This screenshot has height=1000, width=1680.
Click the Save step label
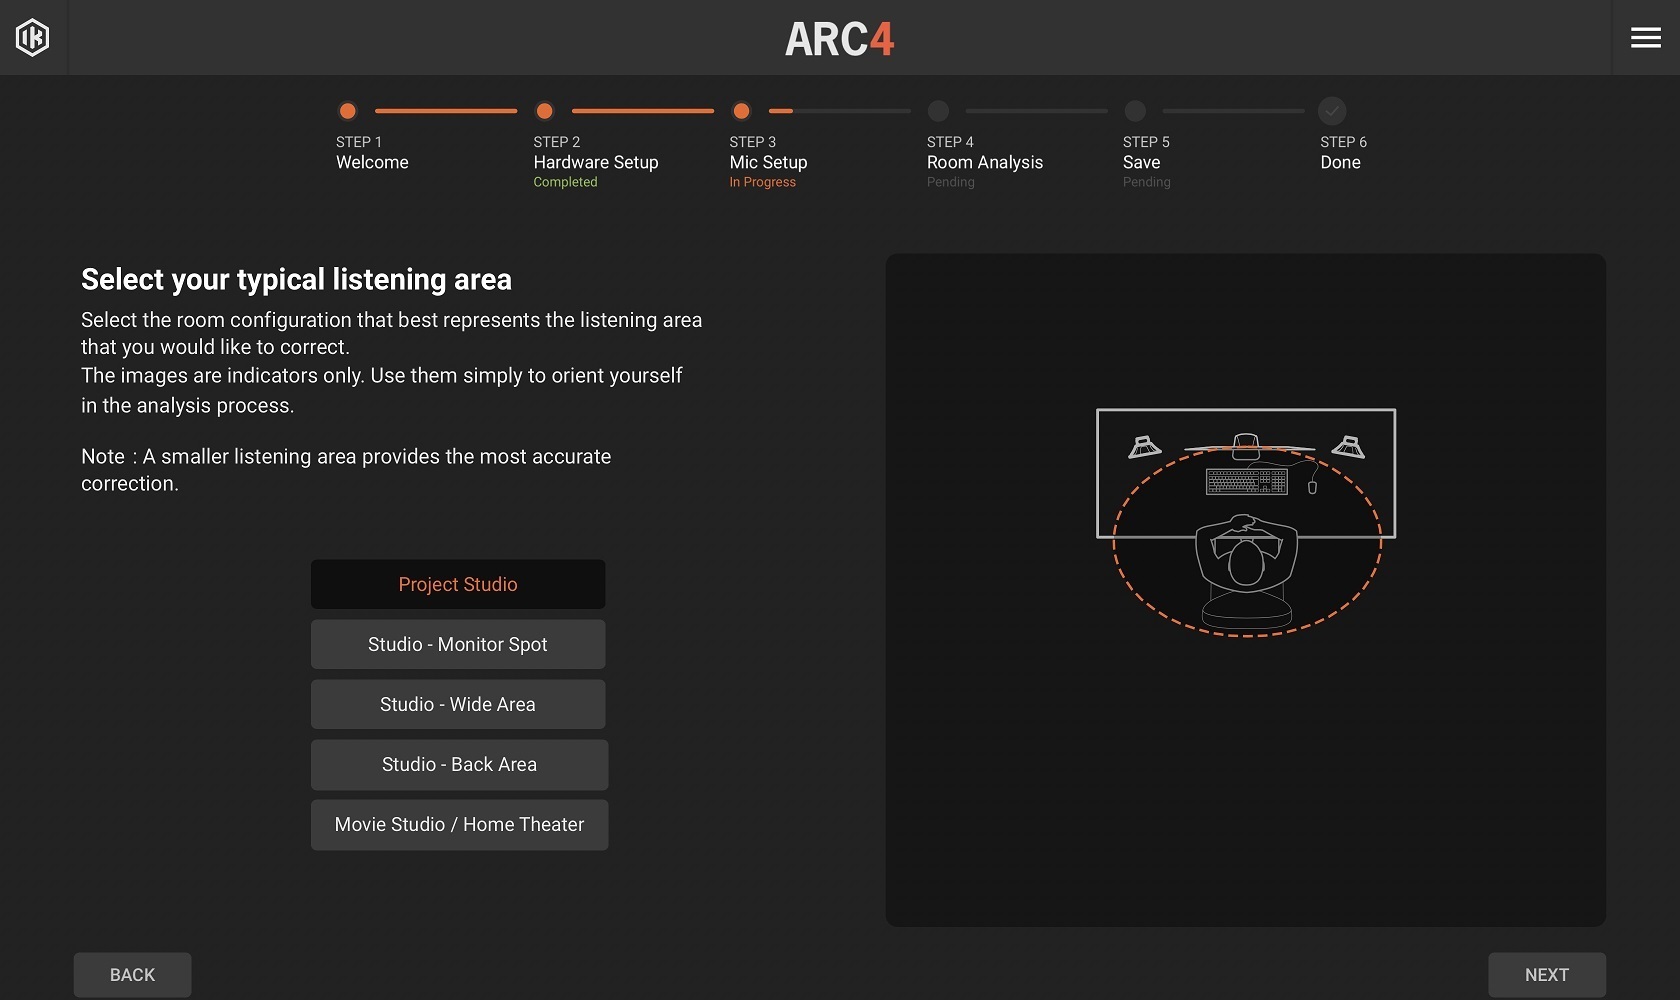tap(1142, 162)
